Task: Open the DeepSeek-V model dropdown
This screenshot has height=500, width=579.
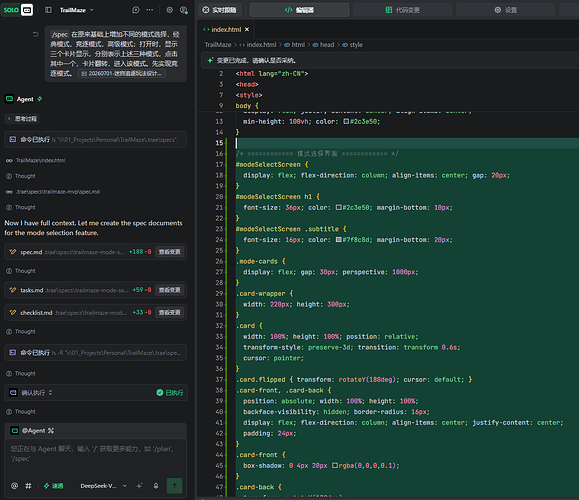Action: 103,486
